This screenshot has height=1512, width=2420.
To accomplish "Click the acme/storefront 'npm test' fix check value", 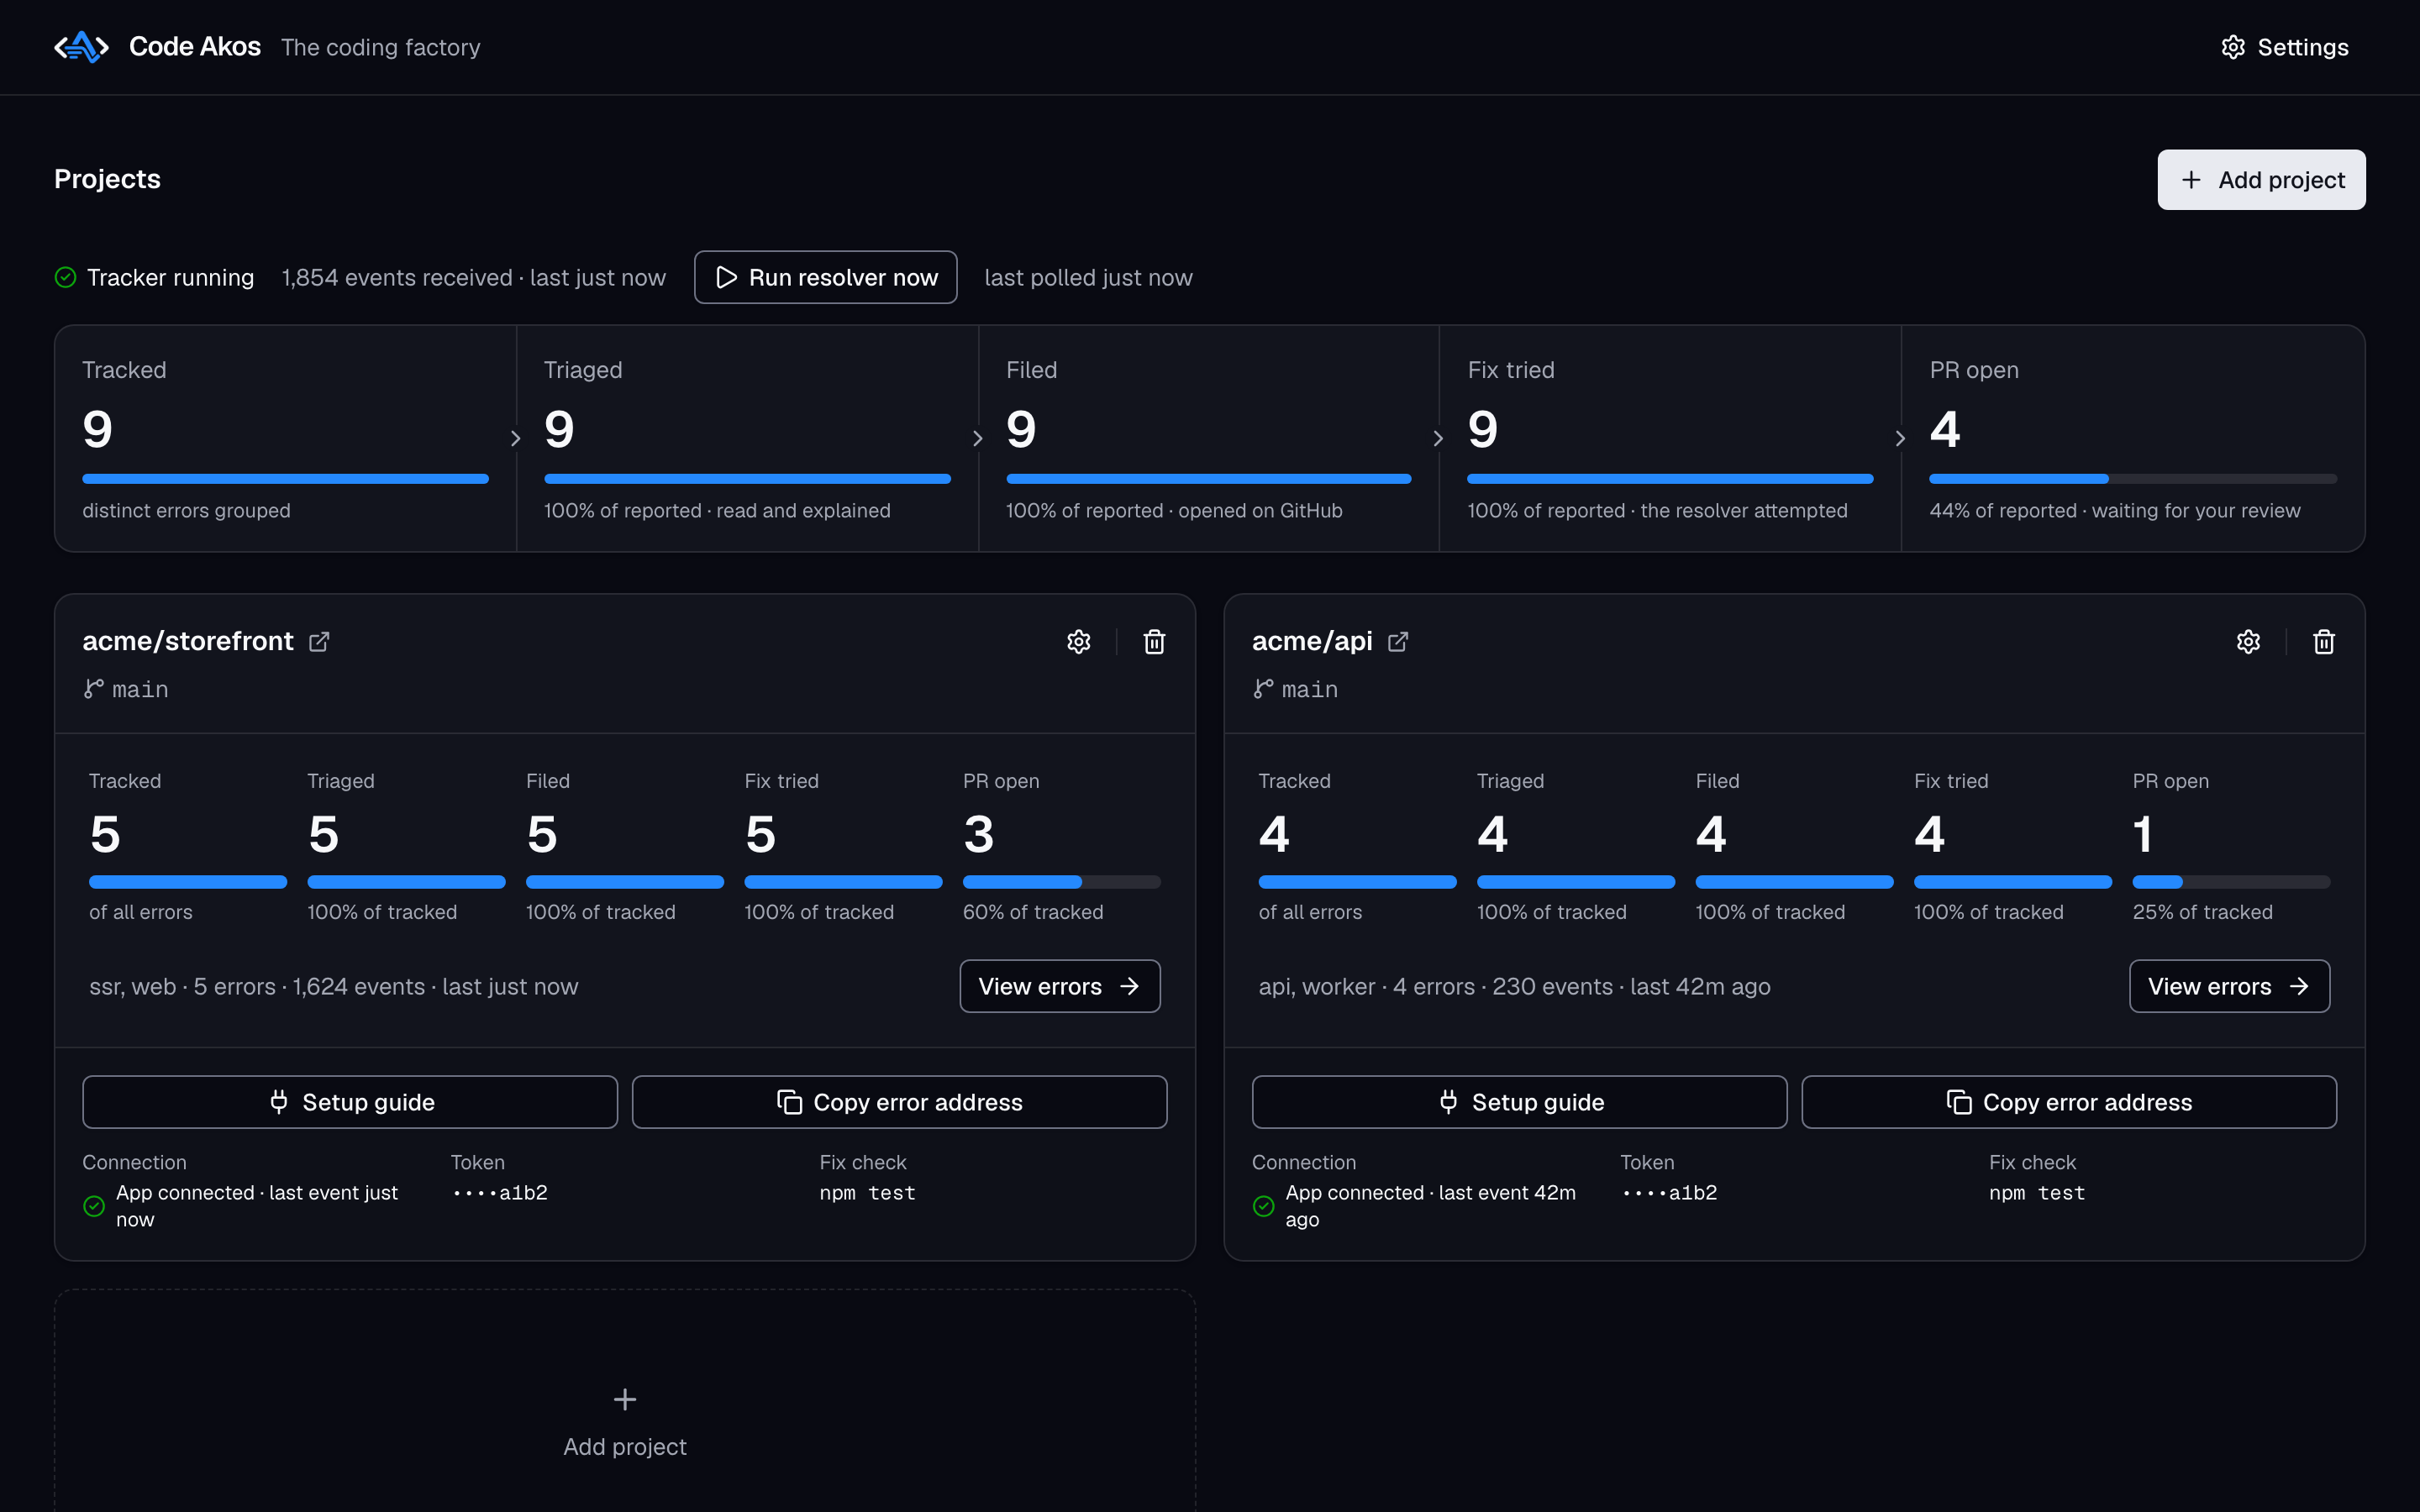I will pos(867,1193).
